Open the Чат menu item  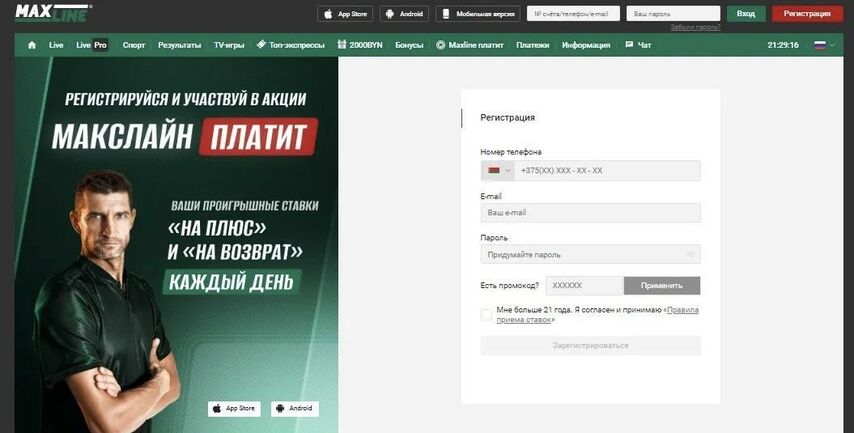click(x=638, y=45)
